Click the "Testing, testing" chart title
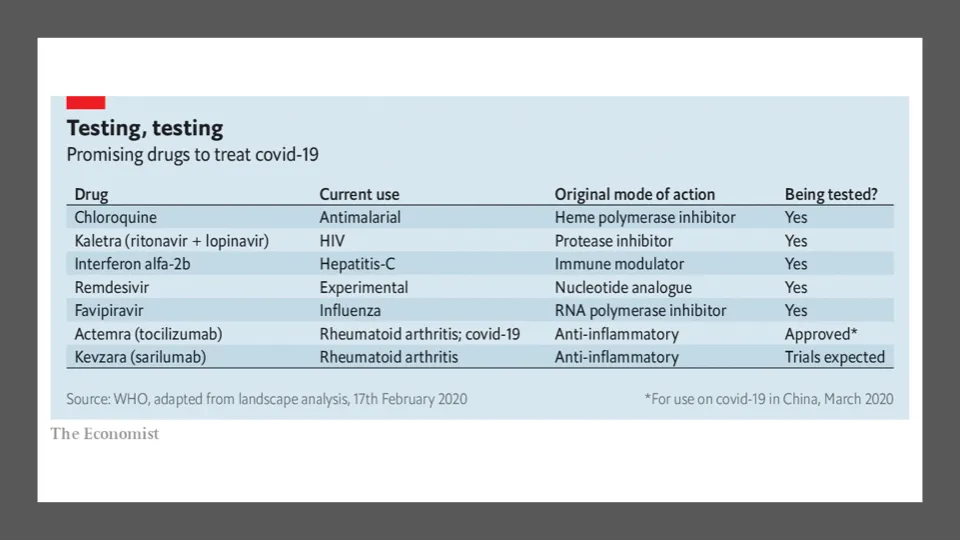Screen dimensions: 960x540 click(144, 128)
